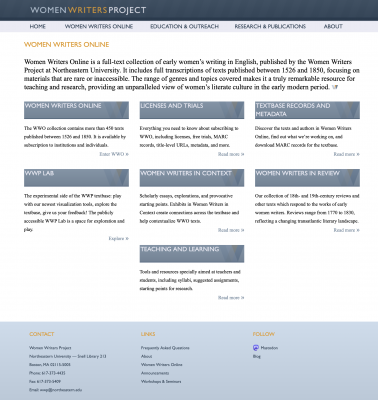Image resolution: width=378 pixels, height=400 pixels.
Task: Go to the About menu item
Action: [x=333, y=26]
